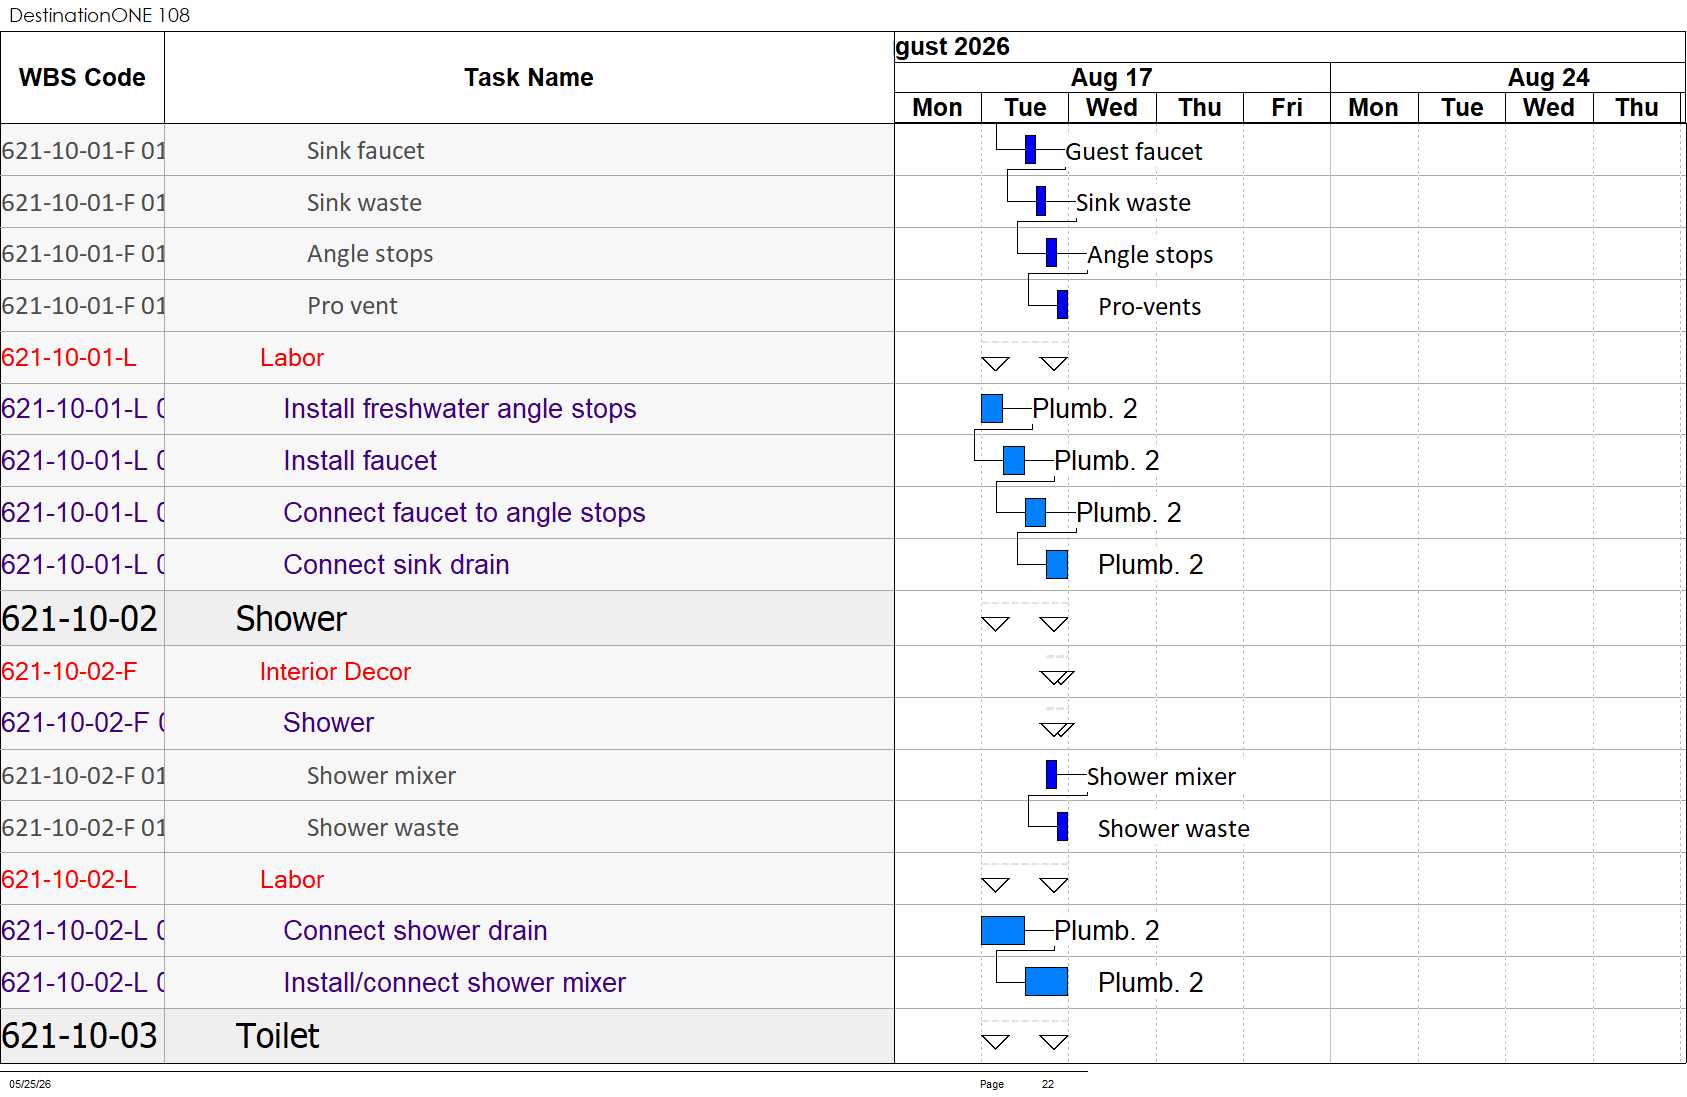Click the Install faucet Gantt bar
1687x1097 pixels.
(1014, 460)
